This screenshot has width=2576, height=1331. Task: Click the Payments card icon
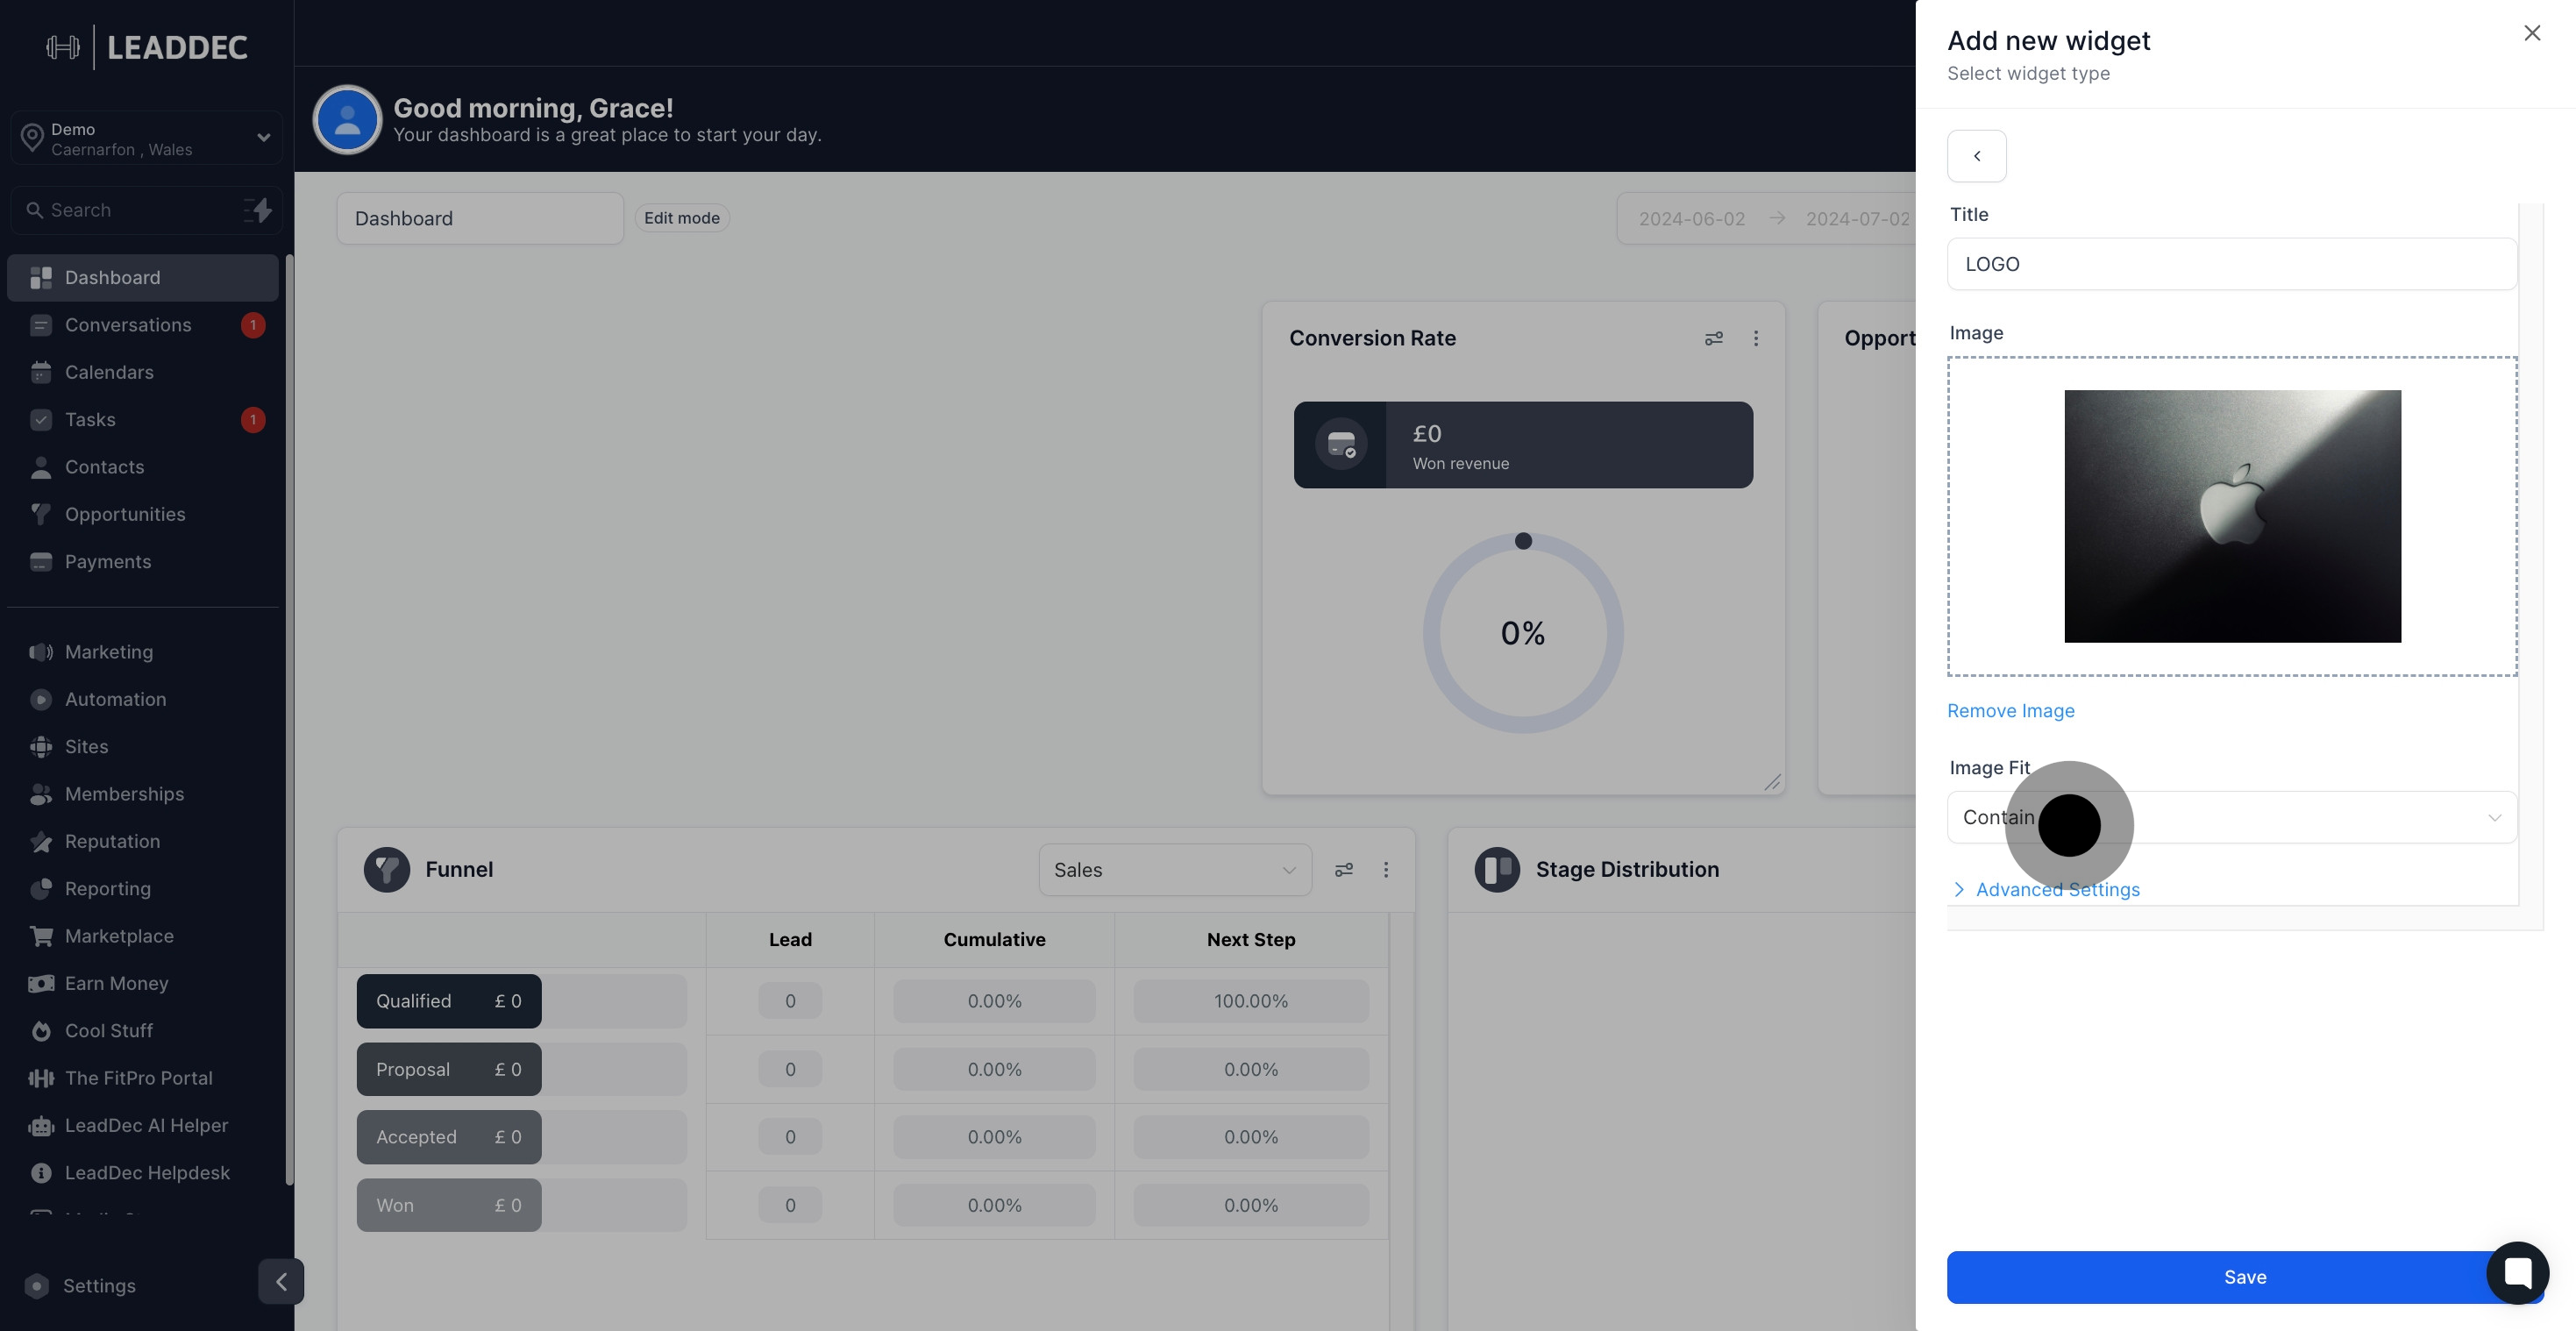[x=41, y=562]
